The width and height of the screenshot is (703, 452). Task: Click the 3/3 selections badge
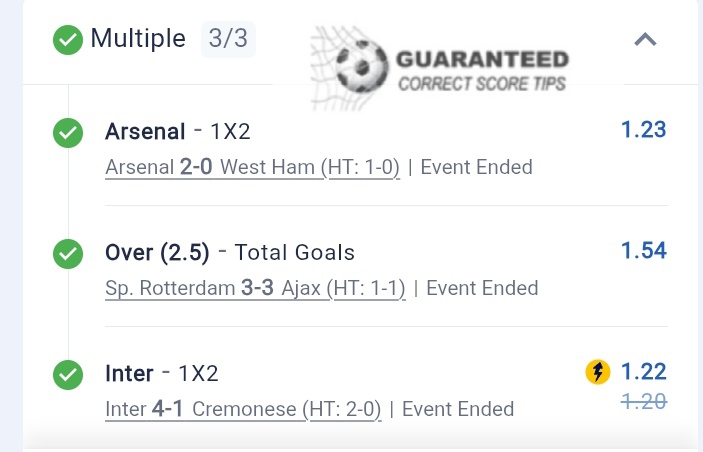coord(227,40)
